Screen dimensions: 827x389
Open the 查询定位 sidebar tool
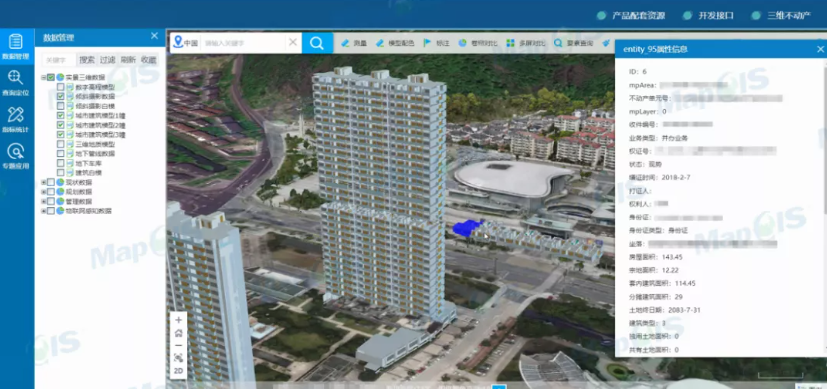point(16,82)
